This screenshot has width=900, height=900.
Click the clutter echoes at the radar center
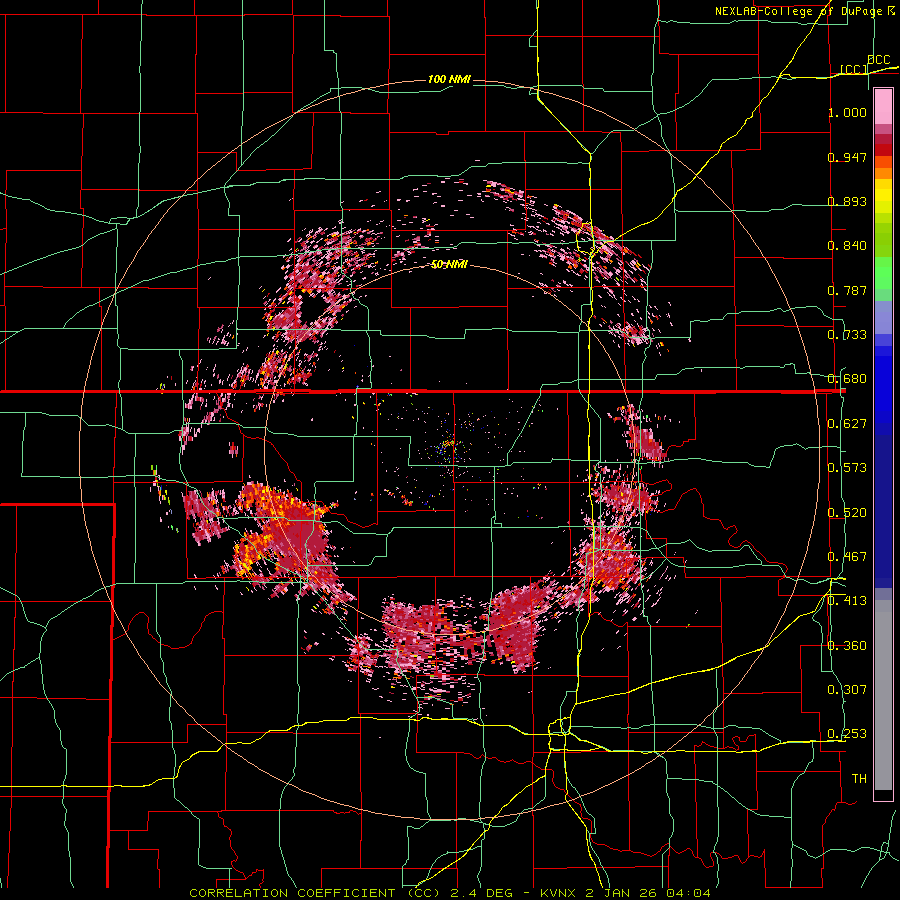(449, 445)
